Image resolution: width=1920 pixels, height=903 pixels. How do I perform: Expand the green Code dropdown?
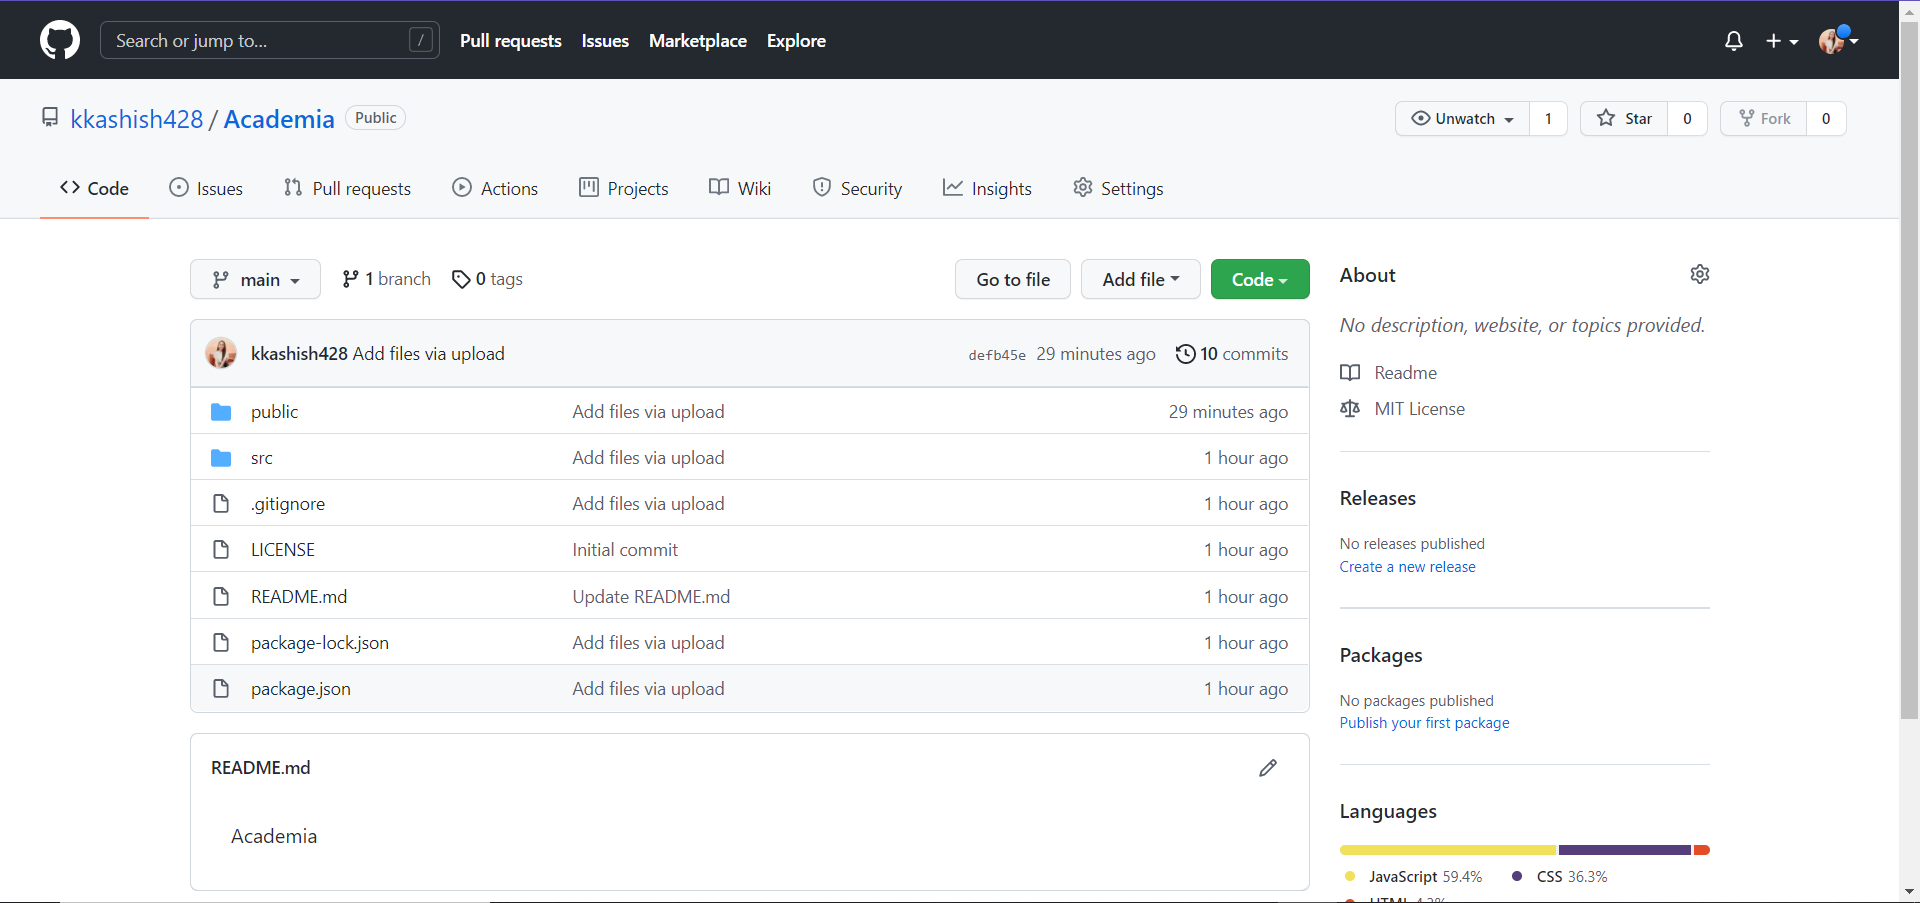pos(1260,279)
